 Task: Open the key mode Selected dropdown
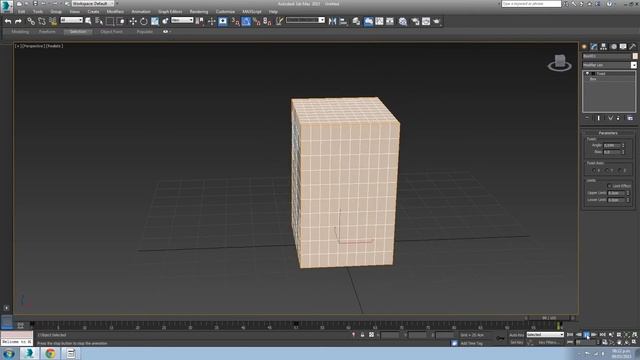545,335
